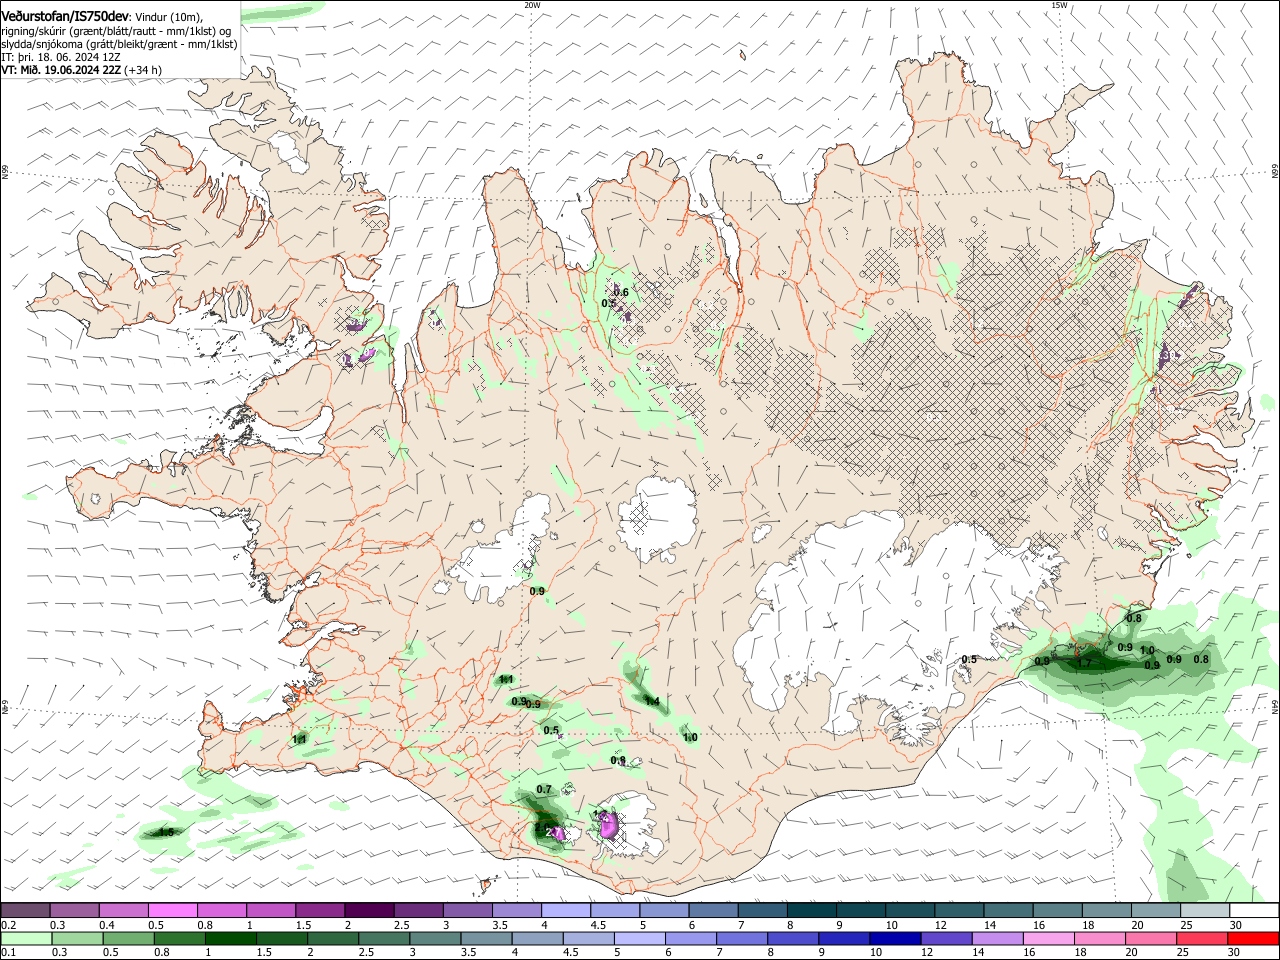Click the 1.5 value over southwest ocean
This screenshot has width=1280, height=960.
166,832
